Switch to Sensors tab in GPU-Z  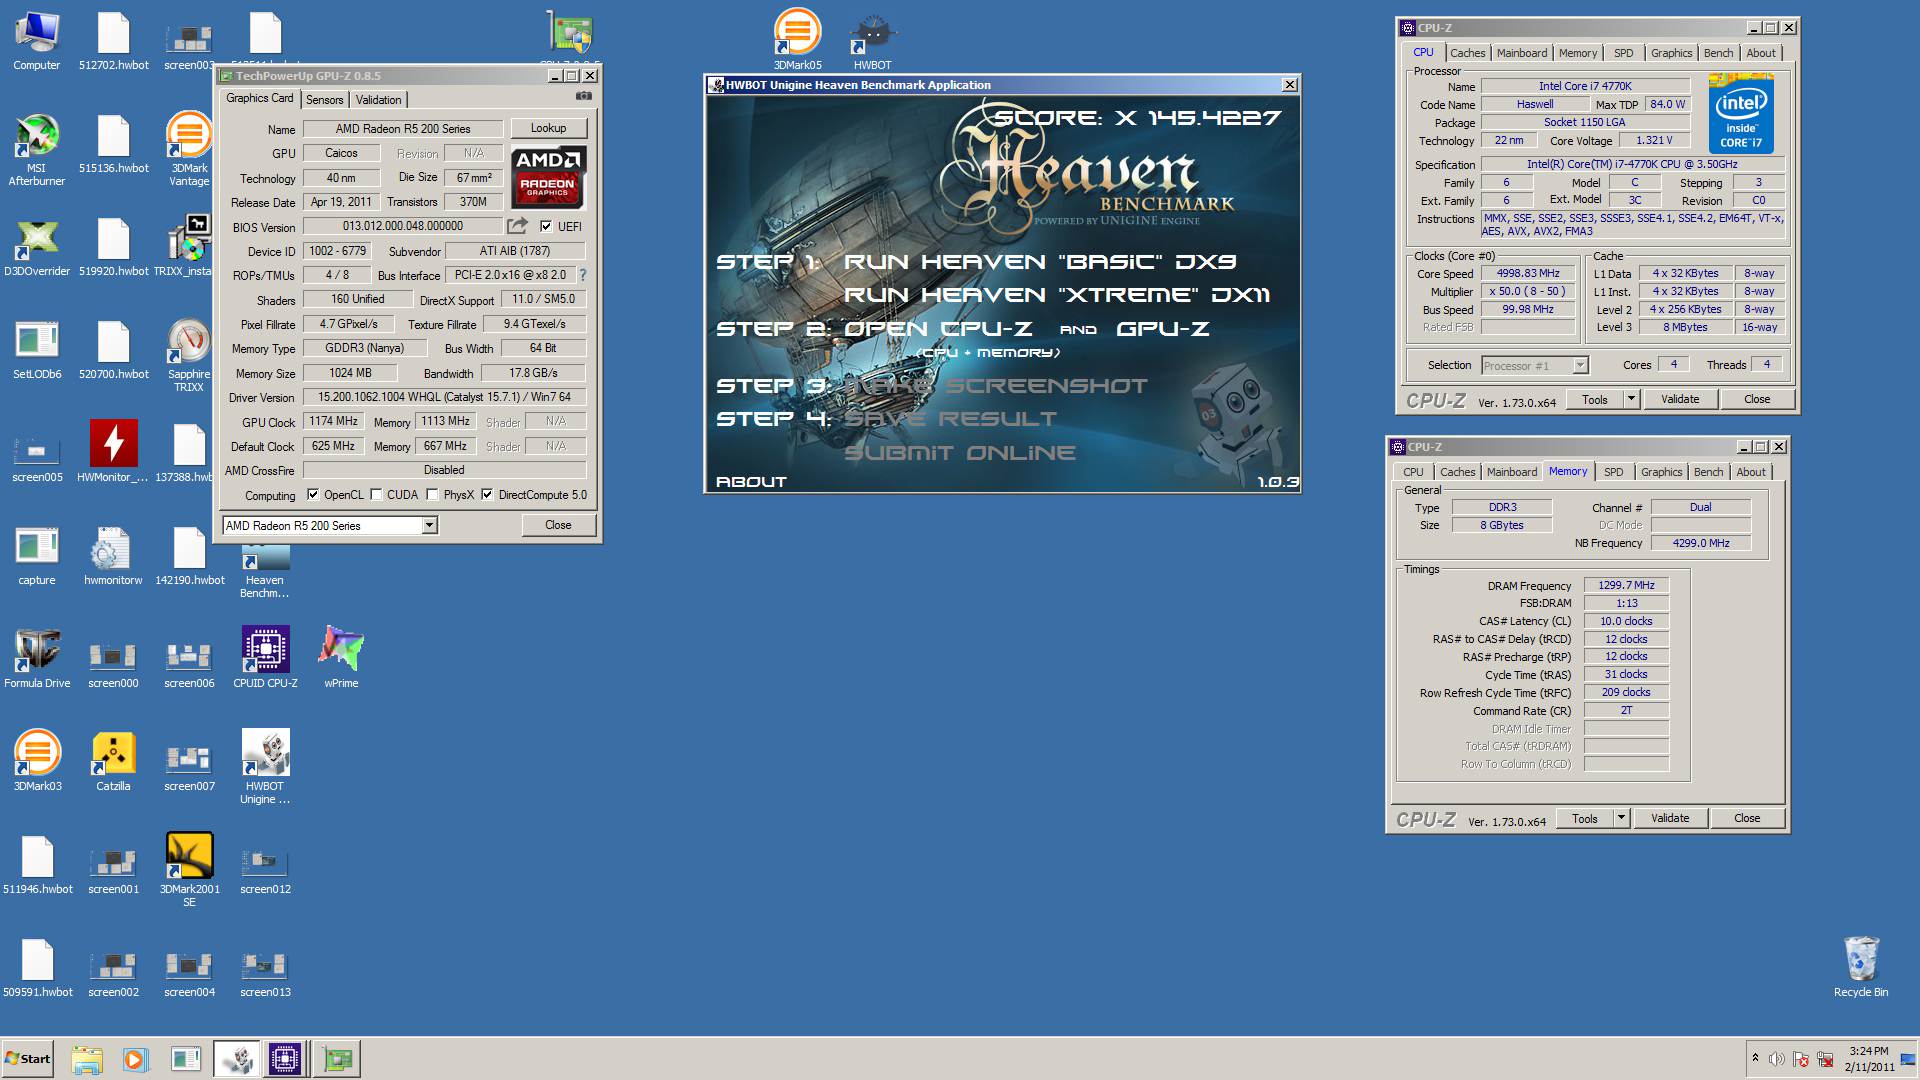pyautogui.click(x=325, y=99)
